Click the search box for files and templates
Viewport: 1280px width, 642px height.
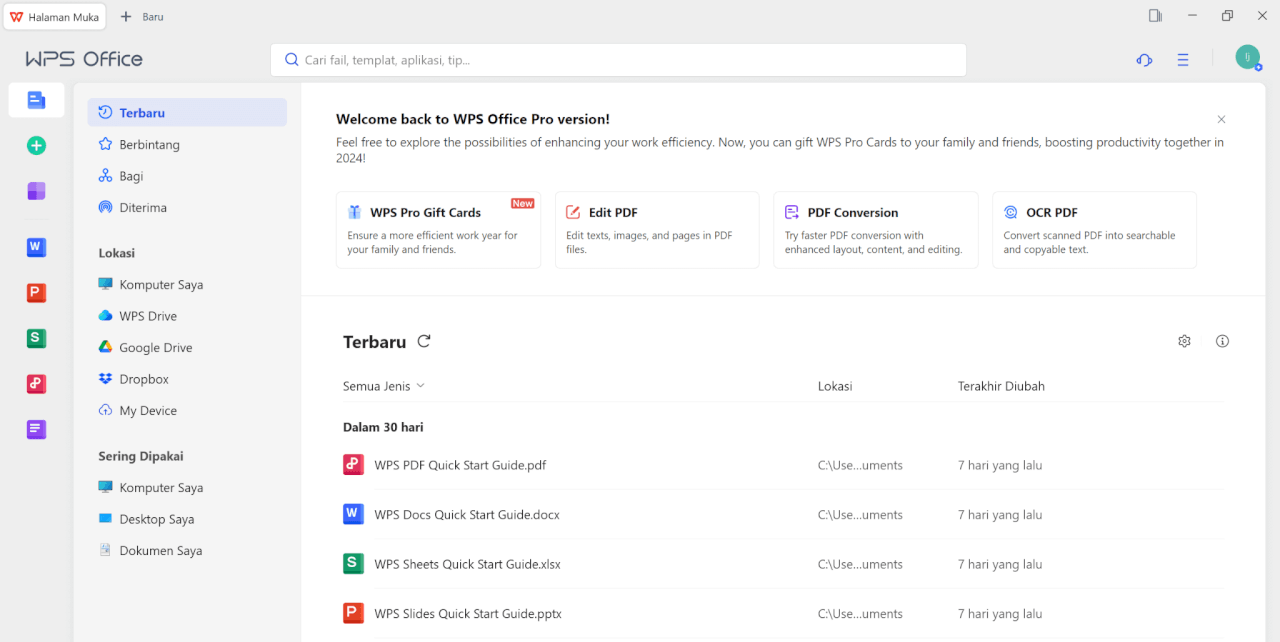618,60
